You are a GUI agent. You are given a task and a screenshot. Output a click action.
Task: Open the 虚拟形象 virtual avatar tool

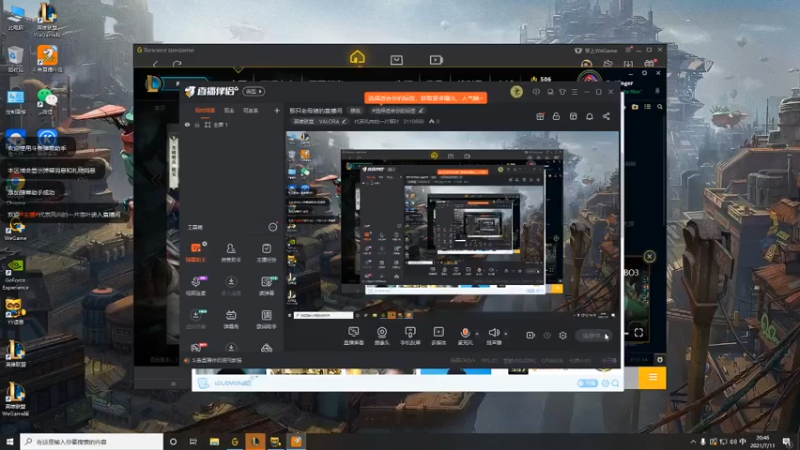(196, 319)
